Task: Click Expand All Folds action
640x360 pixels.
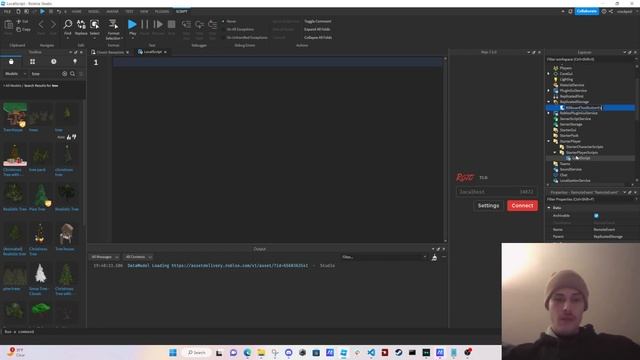Action: pos(317,29)
